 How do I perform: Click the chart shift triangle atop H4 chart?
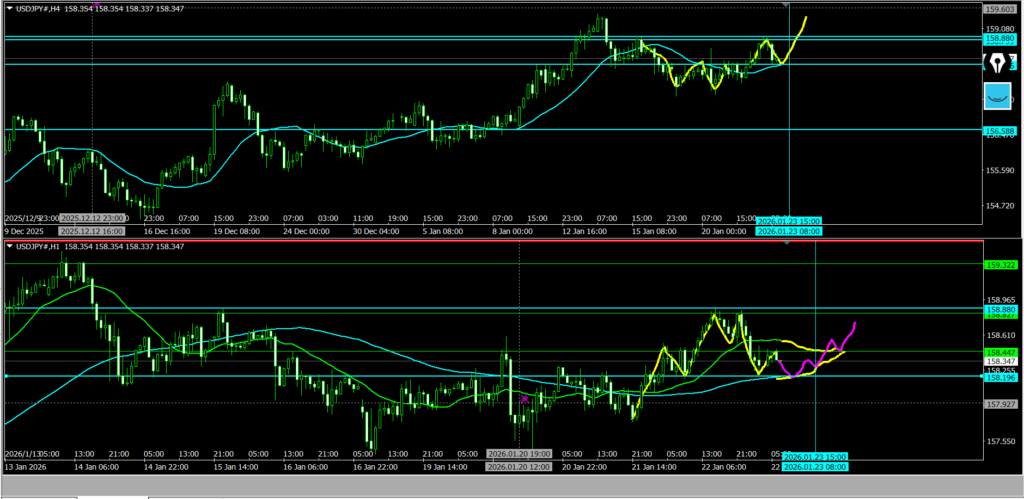788,6
